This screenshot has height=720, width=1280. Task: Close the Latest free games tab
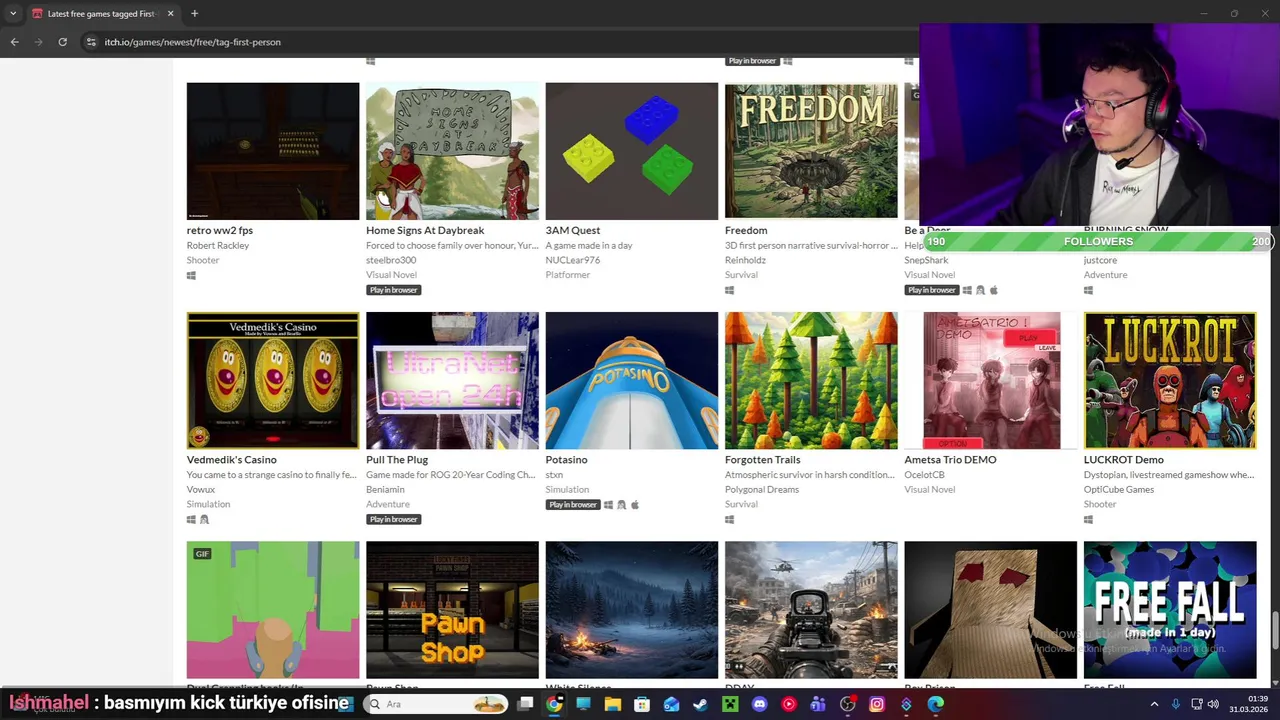click(x=170, y=14)
